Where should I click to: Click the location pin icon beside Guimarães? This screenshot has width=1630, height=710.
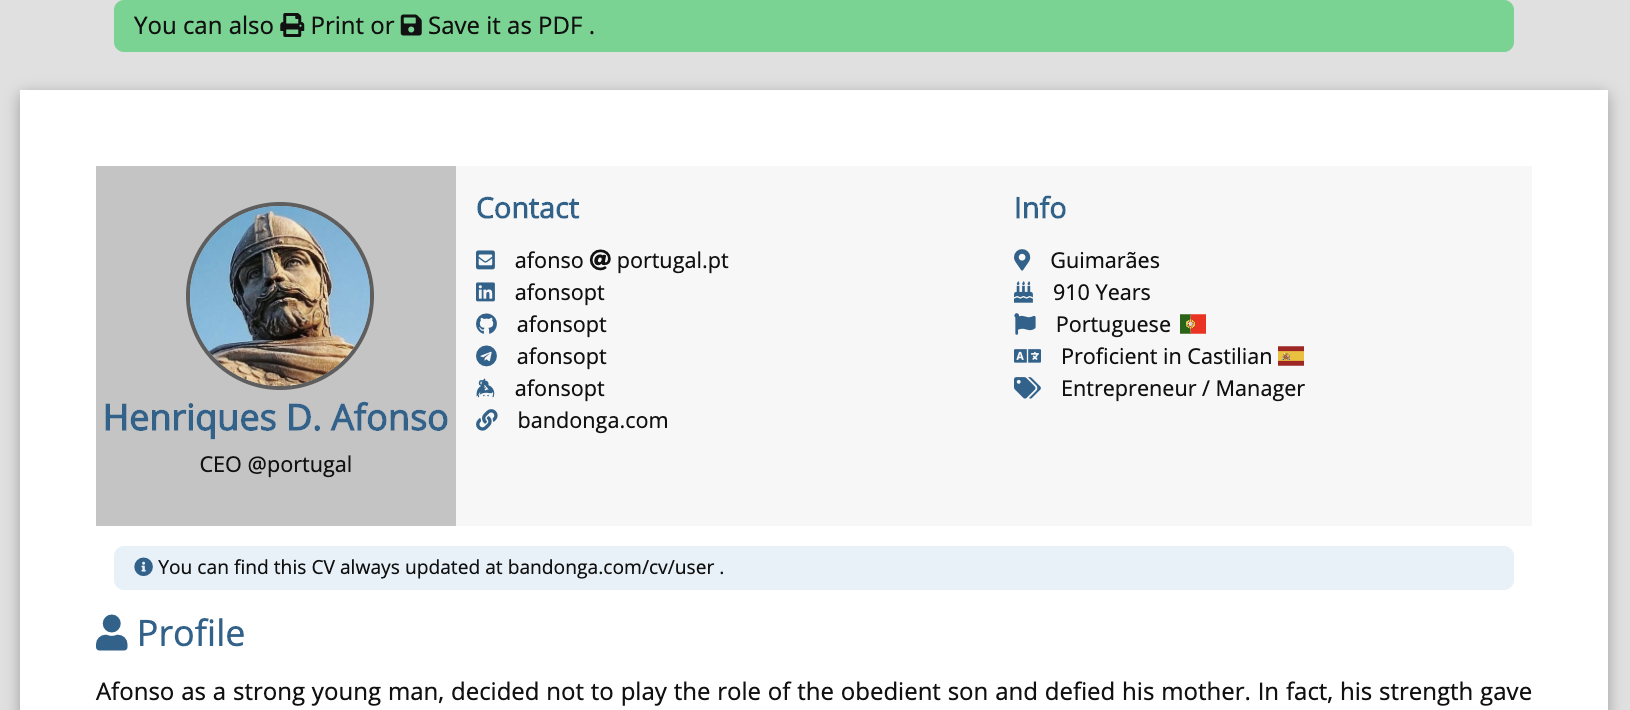[1022, 260]
